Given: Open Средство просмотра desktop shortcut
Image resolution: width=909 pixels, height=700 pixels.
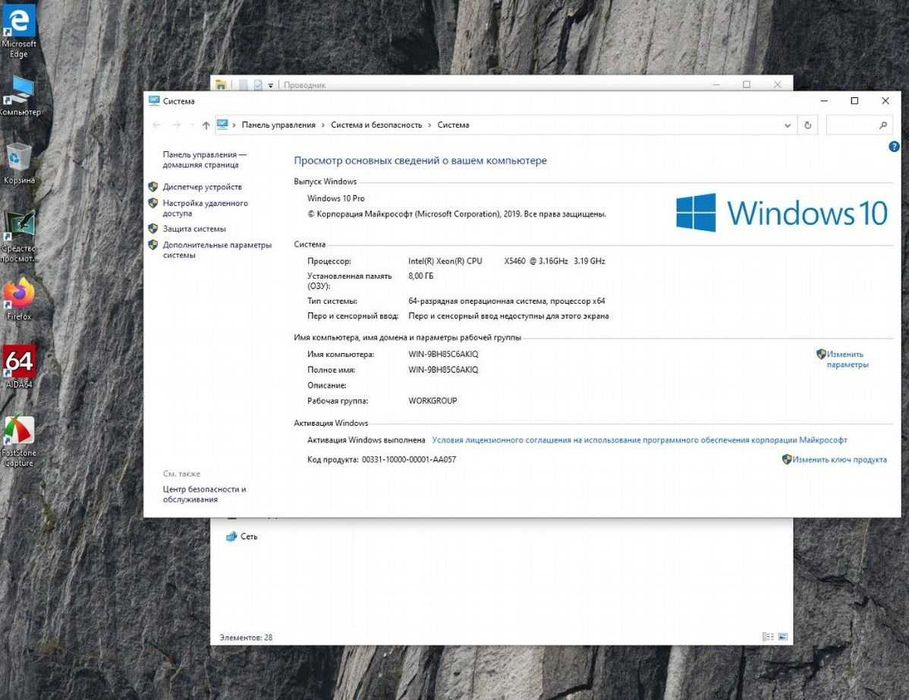Looking at the screenshot, I should pyautogui.click(x=19, y=237).
